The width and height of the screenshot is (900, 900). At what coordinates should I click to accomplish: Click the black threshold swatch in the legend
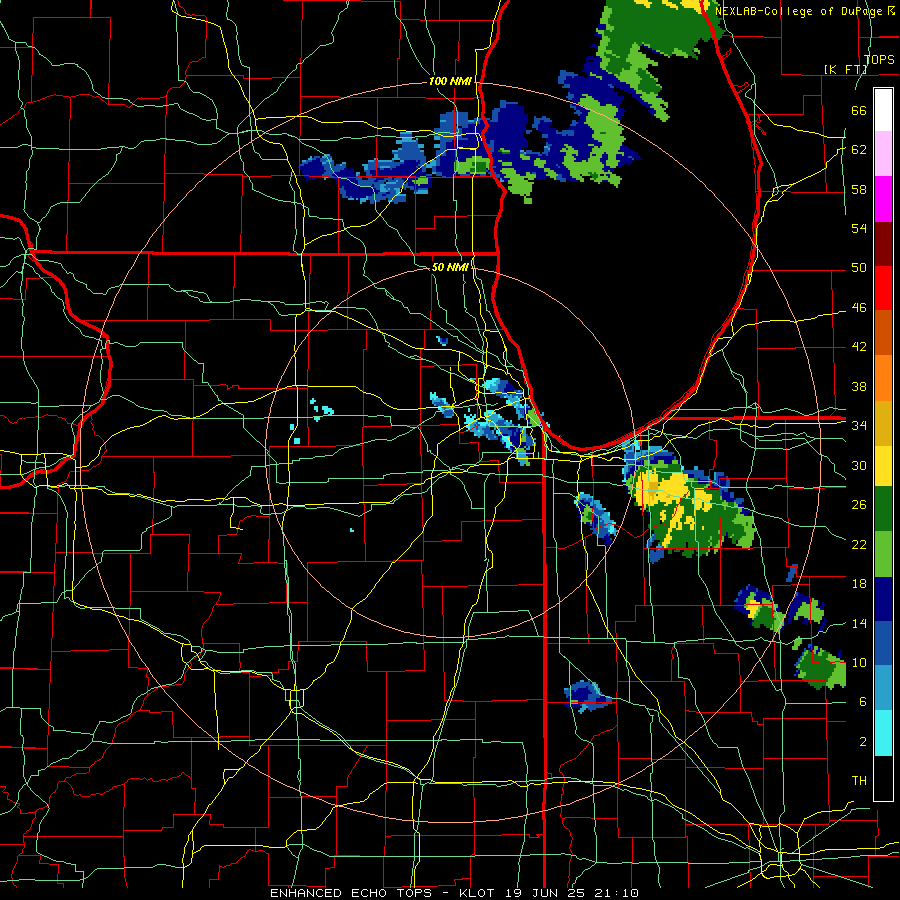click(883, 778)
